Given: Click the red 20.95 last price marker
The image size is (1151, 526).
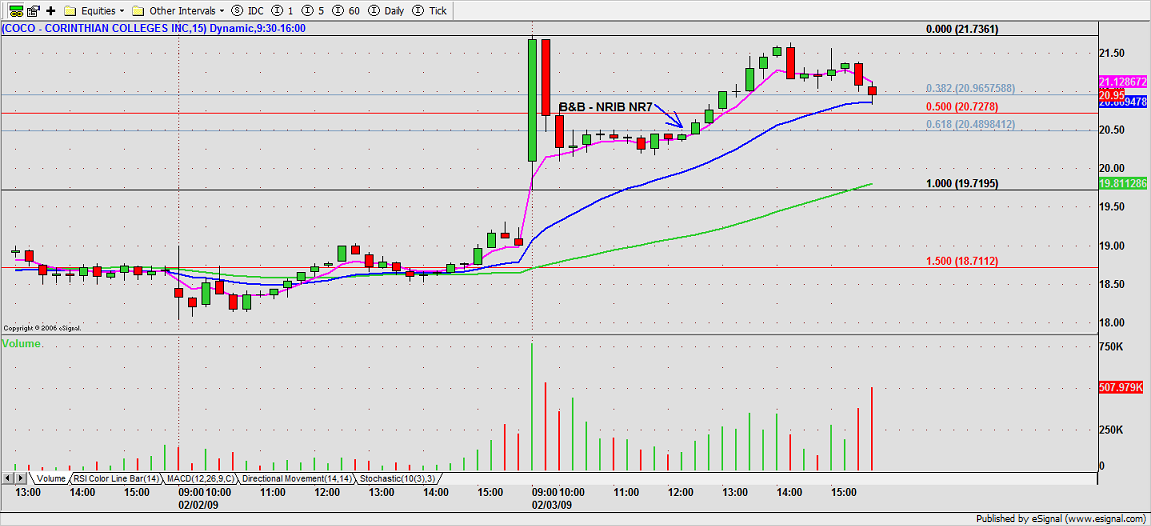Looking at the screenshot, I should tap(1114, 94).
